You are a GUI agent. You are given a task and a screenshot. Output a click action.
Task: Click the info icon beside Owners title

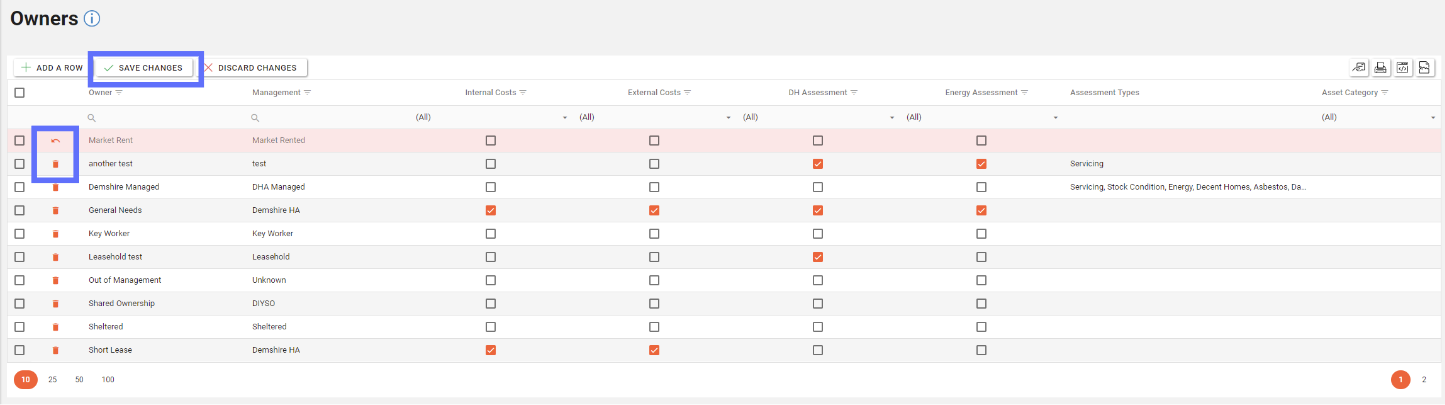[92, 19]
